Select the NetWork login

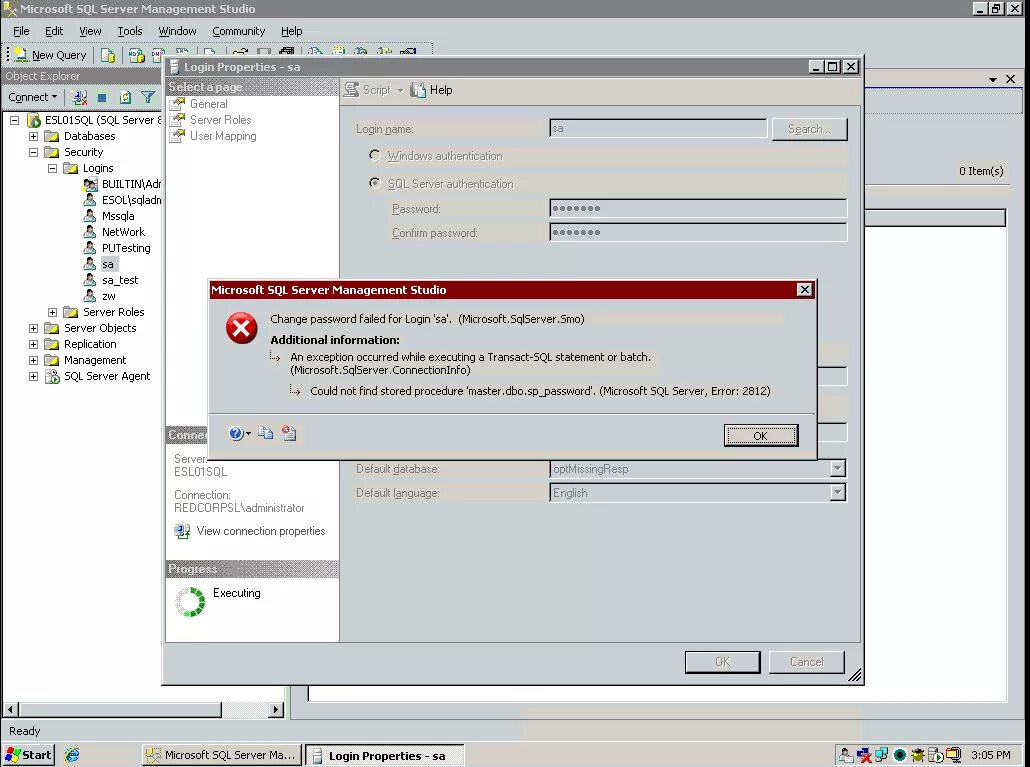(123, 232)
